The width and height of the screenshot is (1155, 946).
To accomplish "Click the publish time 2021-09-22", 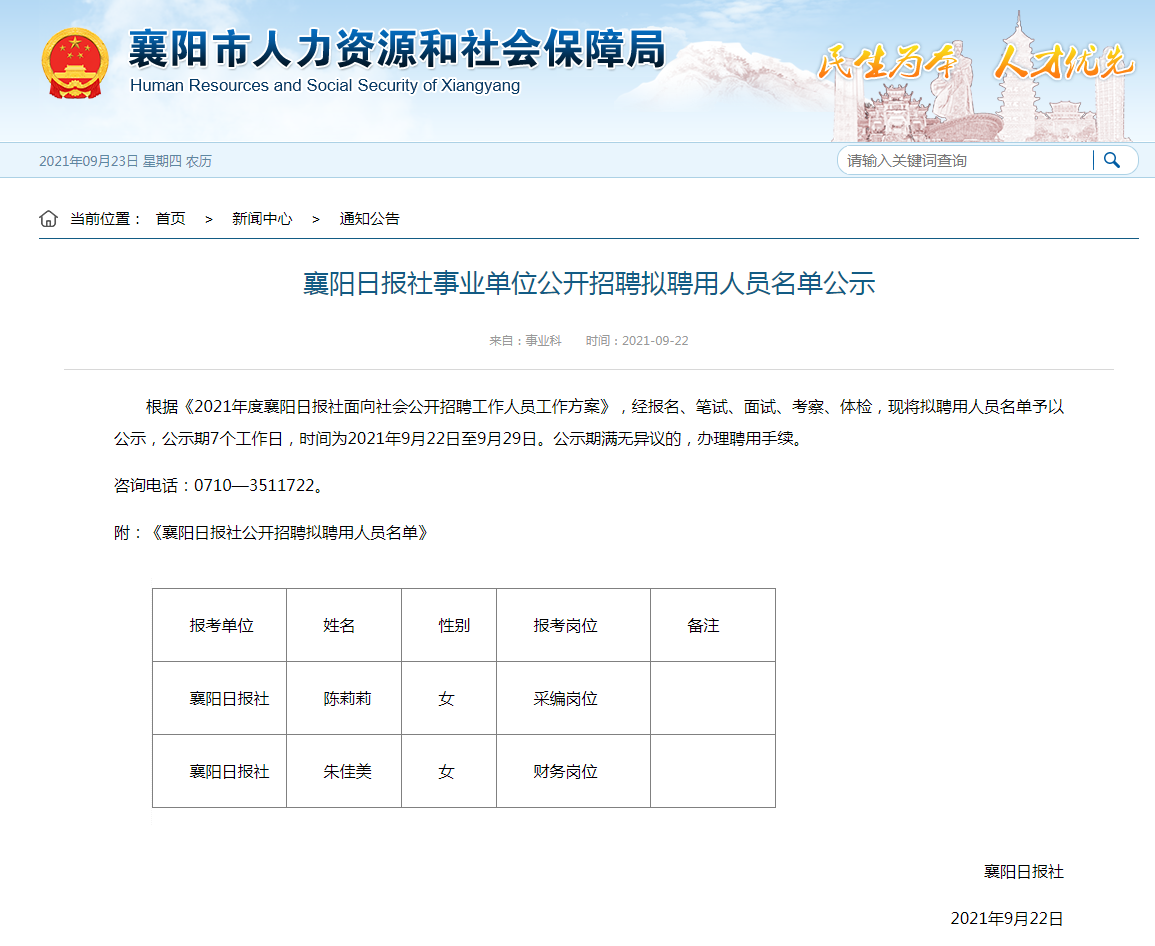I will click(654, 341).
